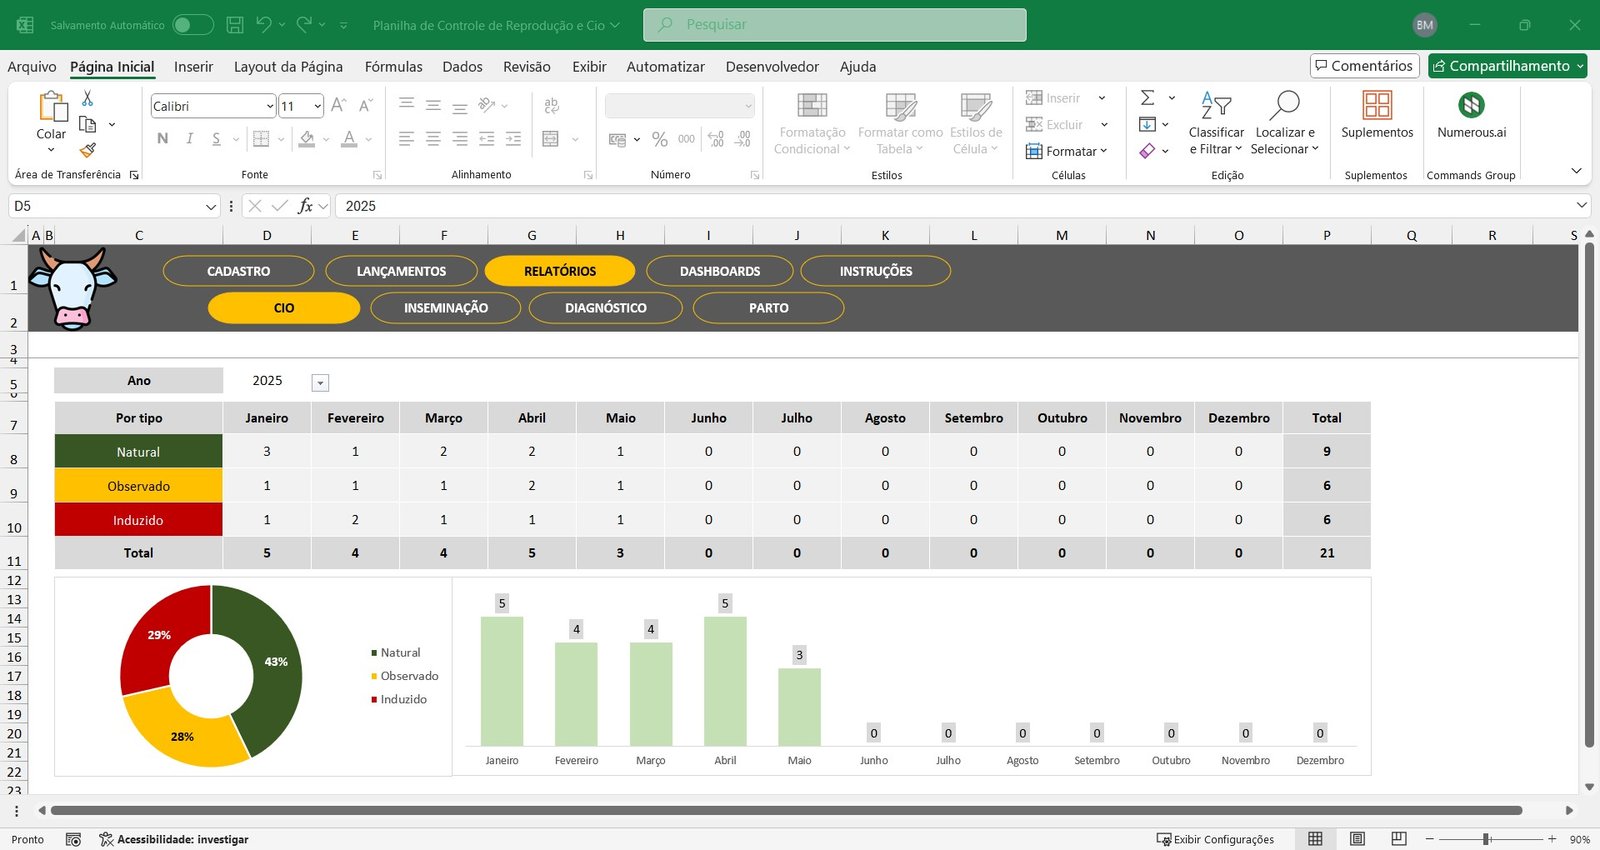Click the Suplementos add-ins icon
Screen dimensions: 1600x850
(x=1377, y=106)
